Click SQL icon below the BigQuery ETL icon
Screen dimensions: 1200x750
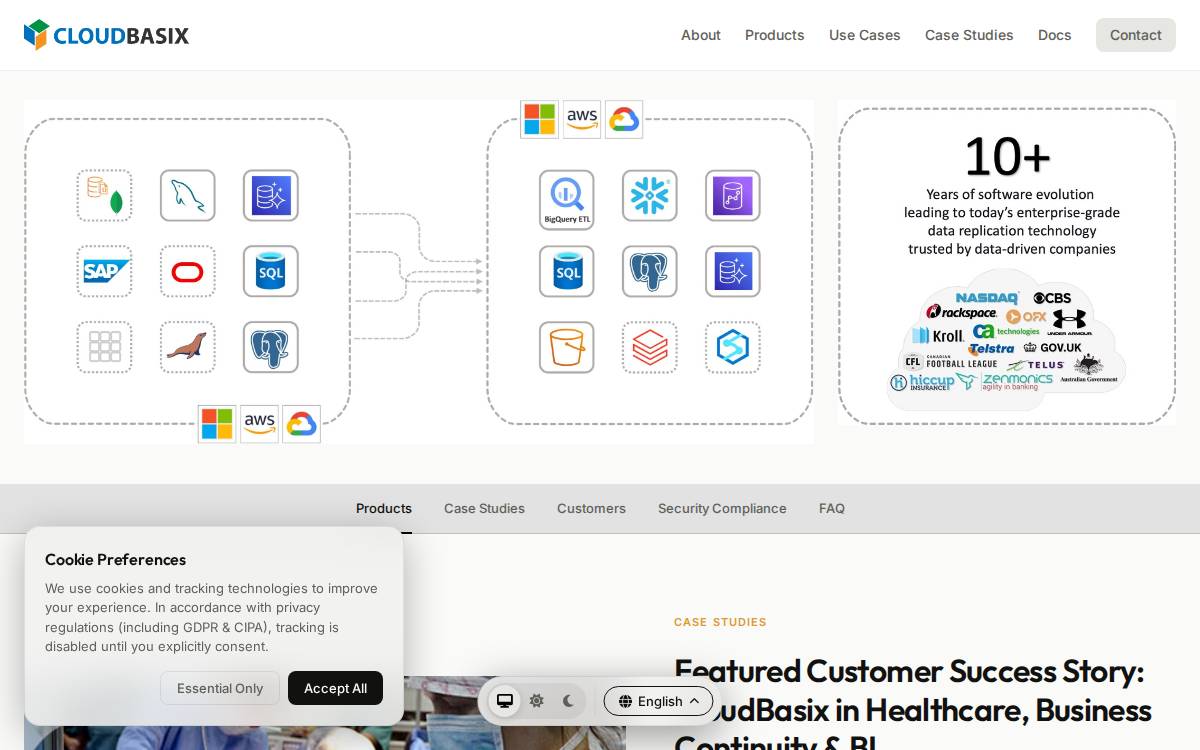pos(567,271)
